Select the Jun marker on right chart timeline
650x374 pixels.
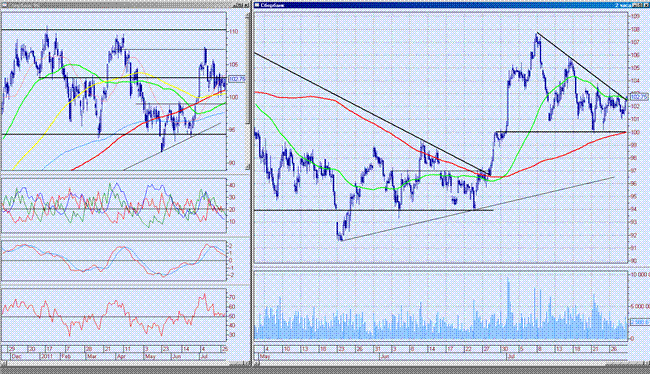pyautogui.click(x=384, y=356)
